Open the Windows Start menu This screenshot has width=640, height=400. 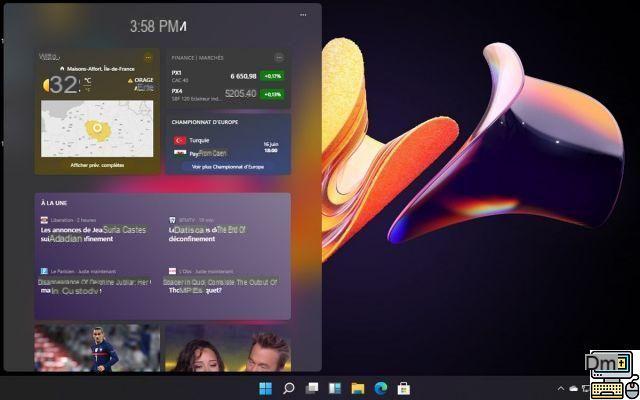[265, 388]
